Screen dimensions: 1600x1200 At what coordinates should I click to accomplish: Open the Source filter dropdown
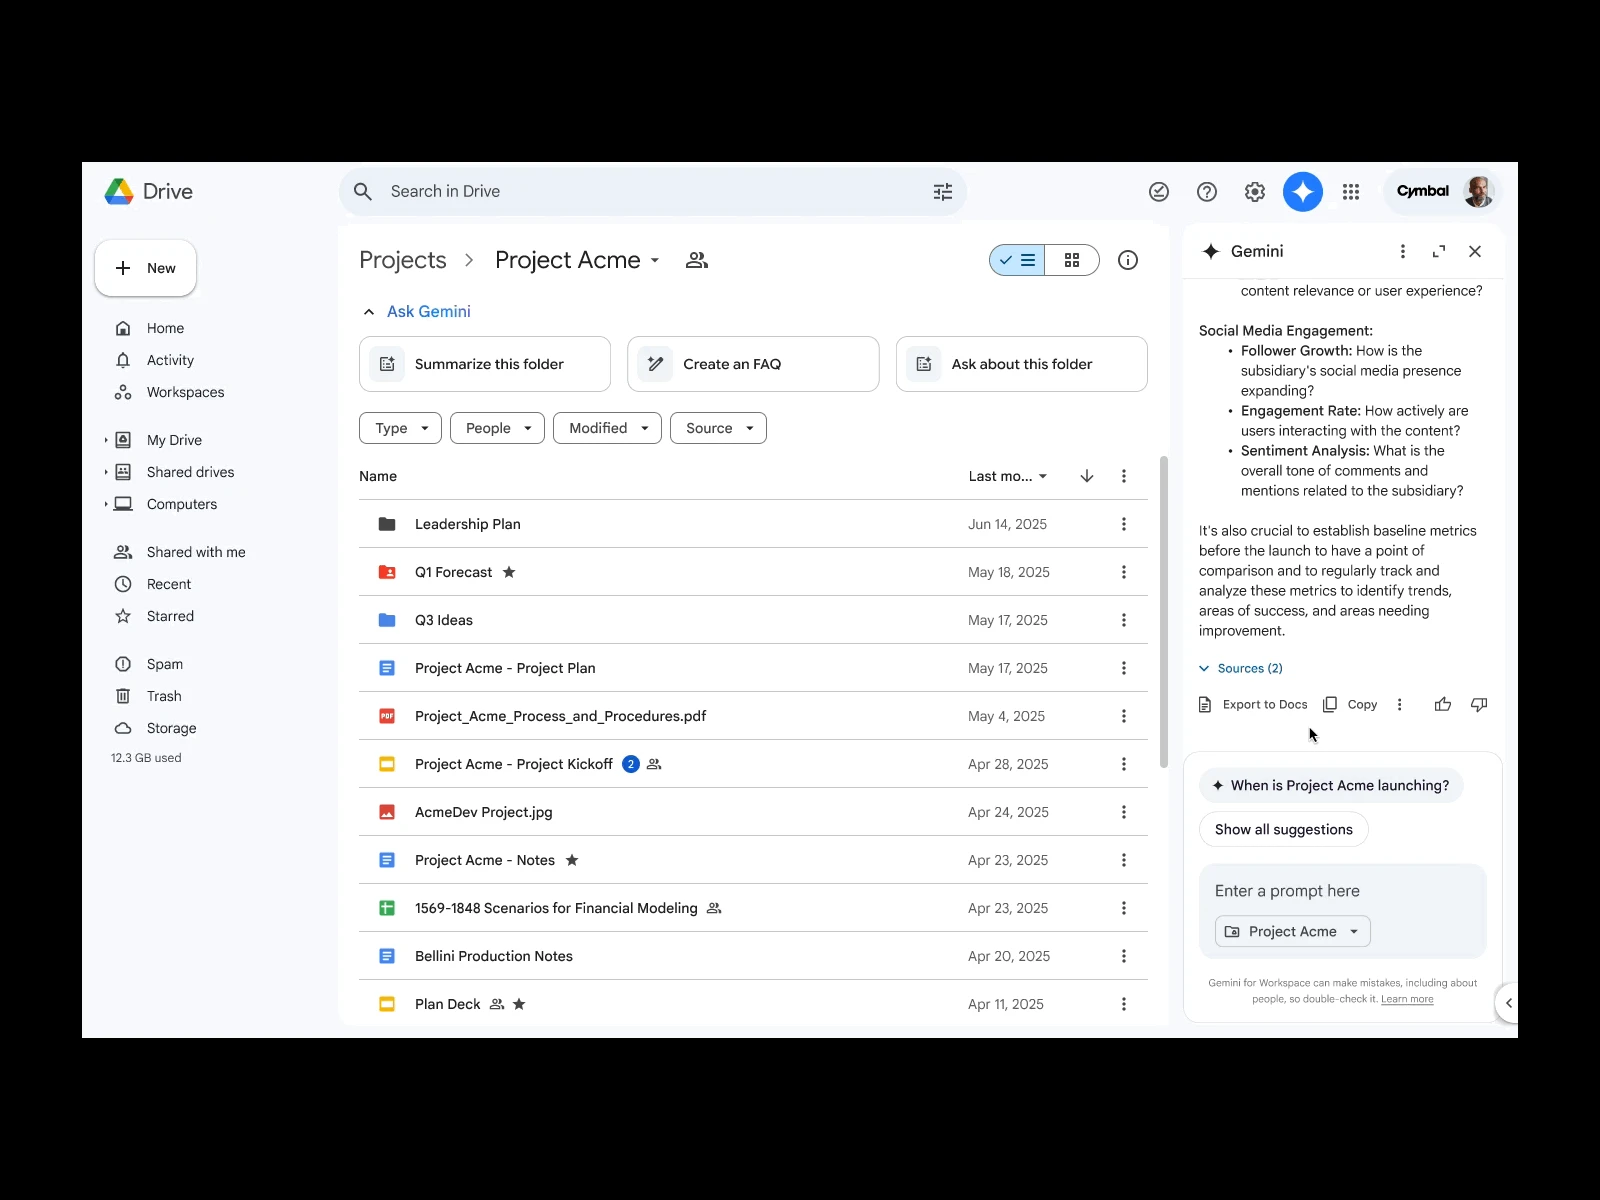point(718,428)
